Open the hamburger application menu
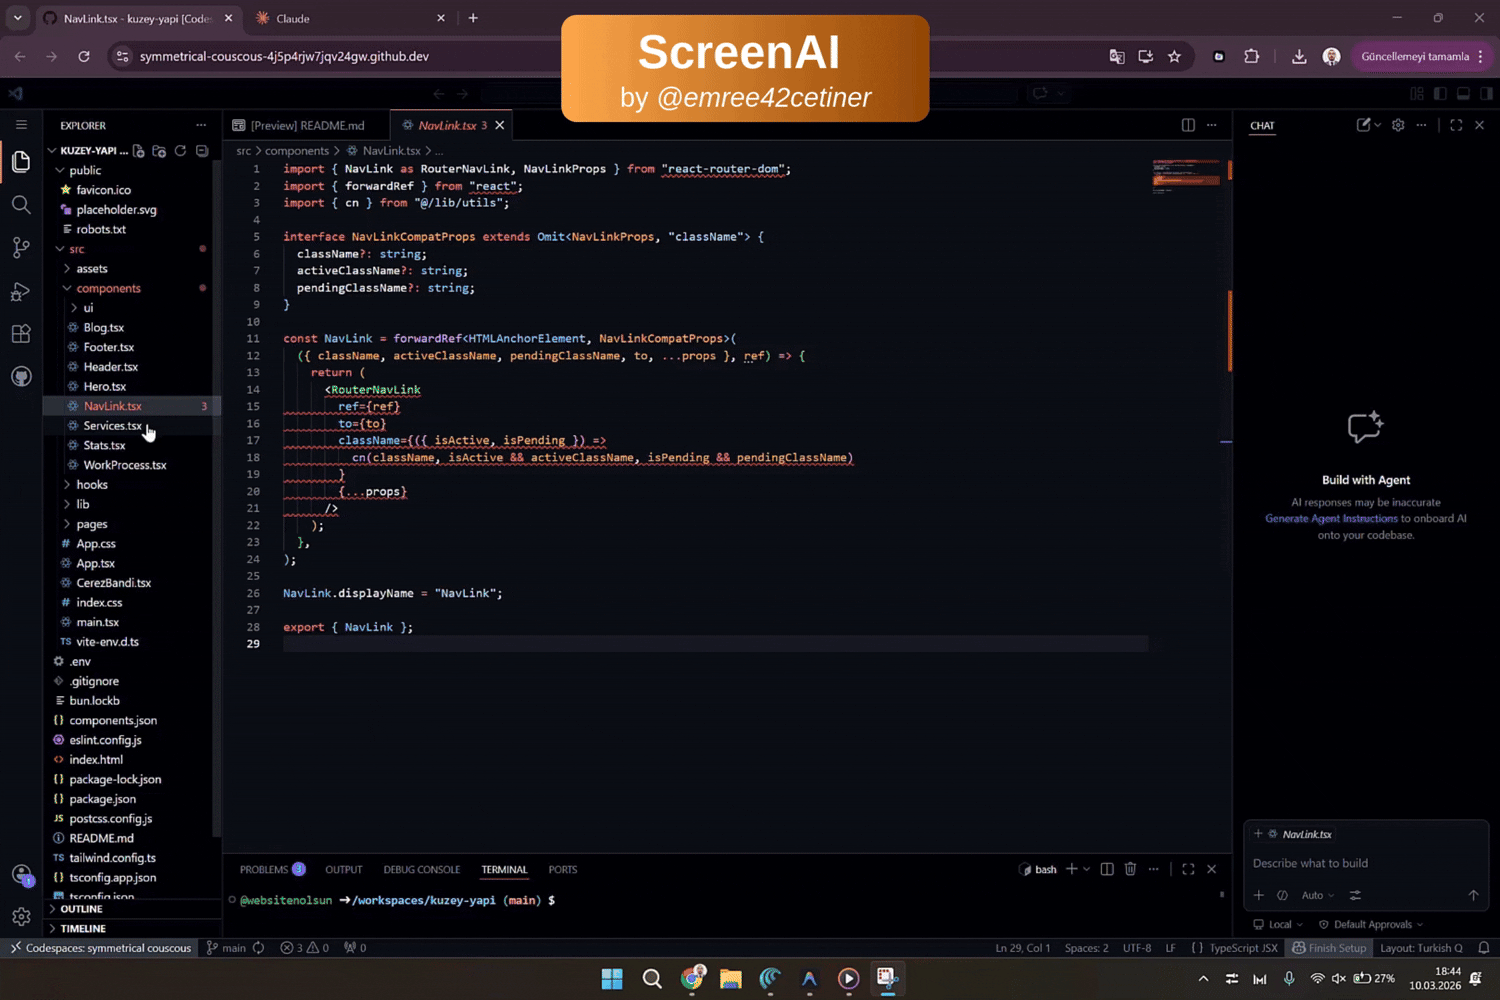This screenshot has height=1000, width=1500. (x=21, y=125)
